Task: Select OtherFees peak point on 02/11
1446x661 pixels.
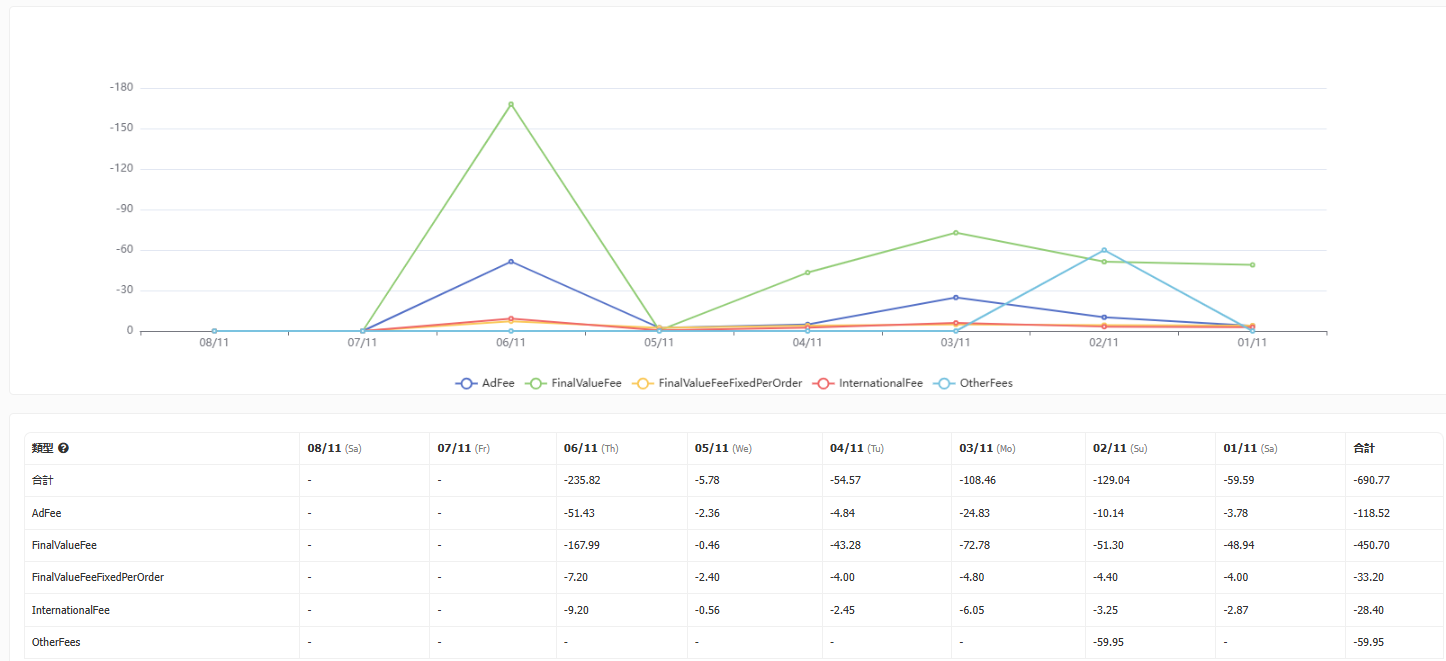Action: click(1104, 250)
